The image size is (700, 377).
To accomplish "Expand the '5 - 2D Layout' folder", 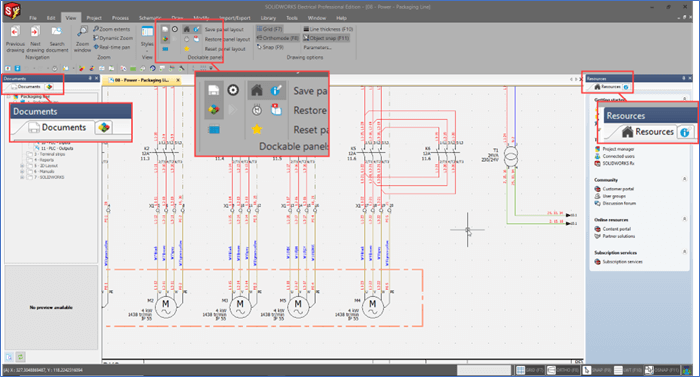I will [22, 166].
